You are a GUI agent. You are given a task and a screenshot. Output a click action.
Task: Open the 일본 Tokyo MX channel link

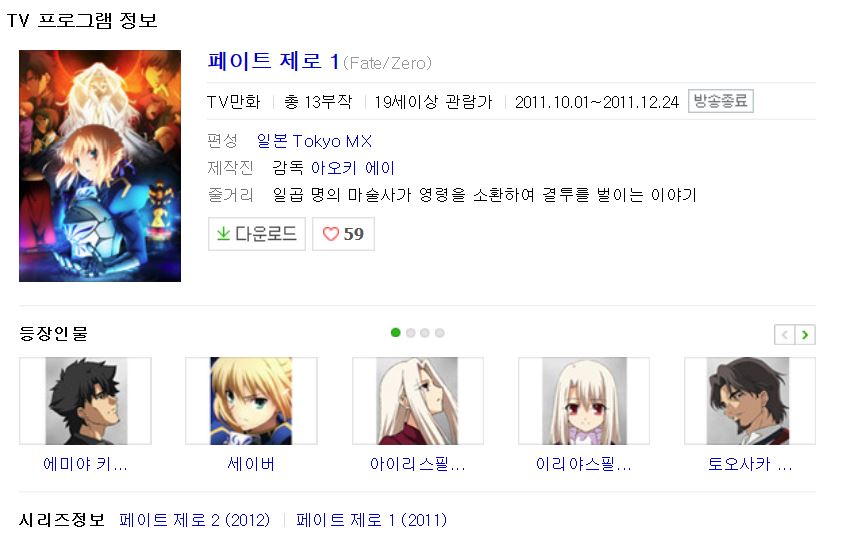click(x=314, y=141)
